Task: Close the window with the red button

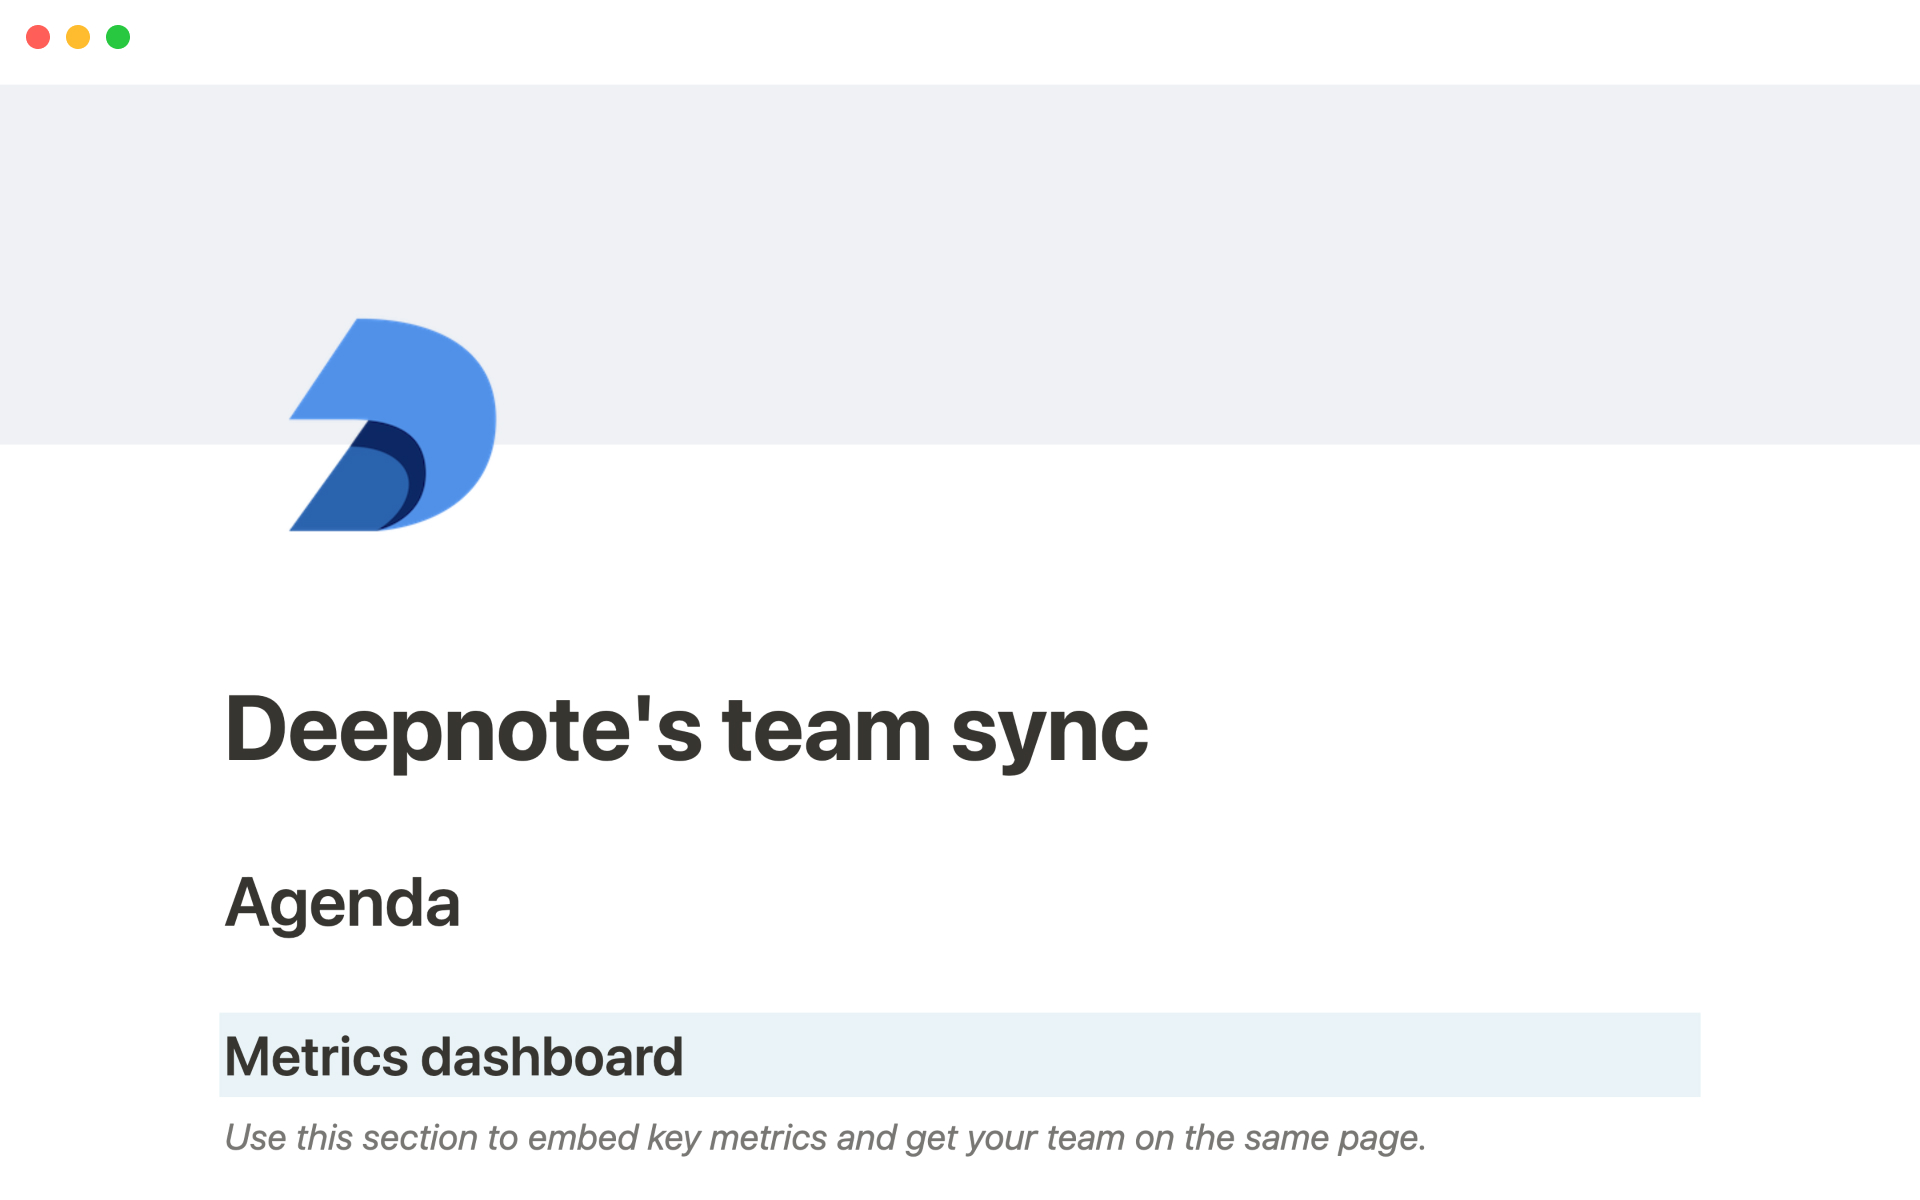Action: point(38,37)
